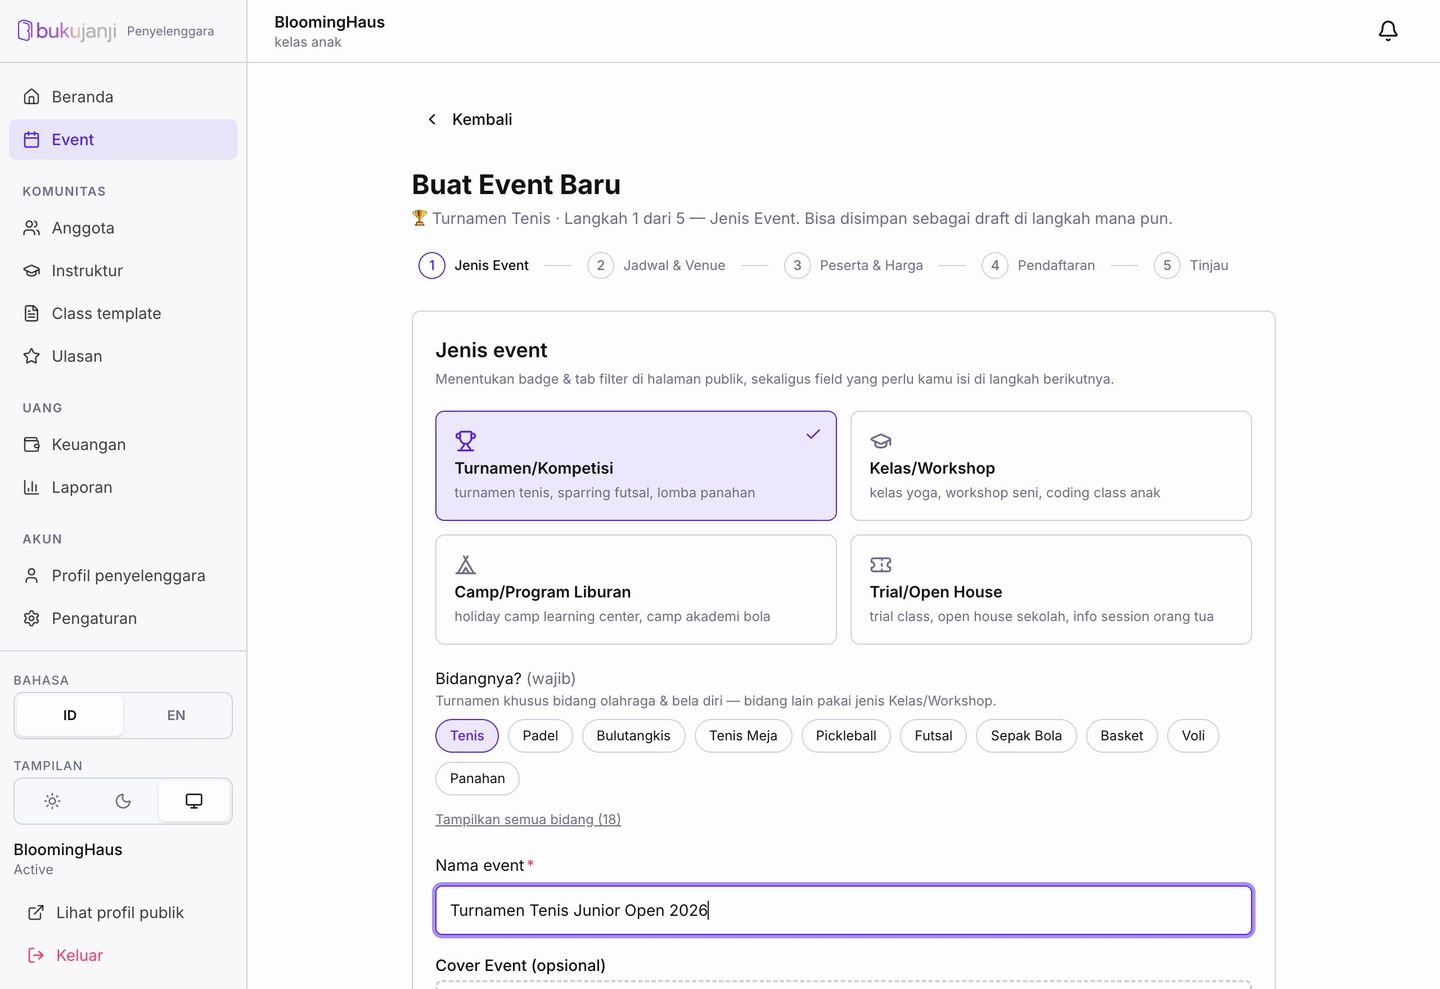Click the Nama event input field
Screen dimensions: 1440x989
[844, 911]
